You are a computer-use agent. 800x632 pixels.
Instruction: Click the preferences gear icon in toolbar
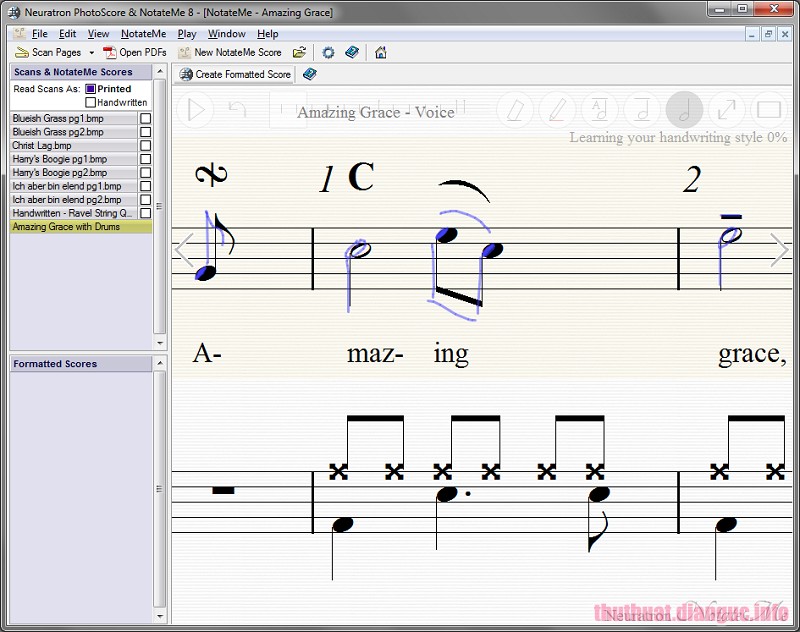328,53
